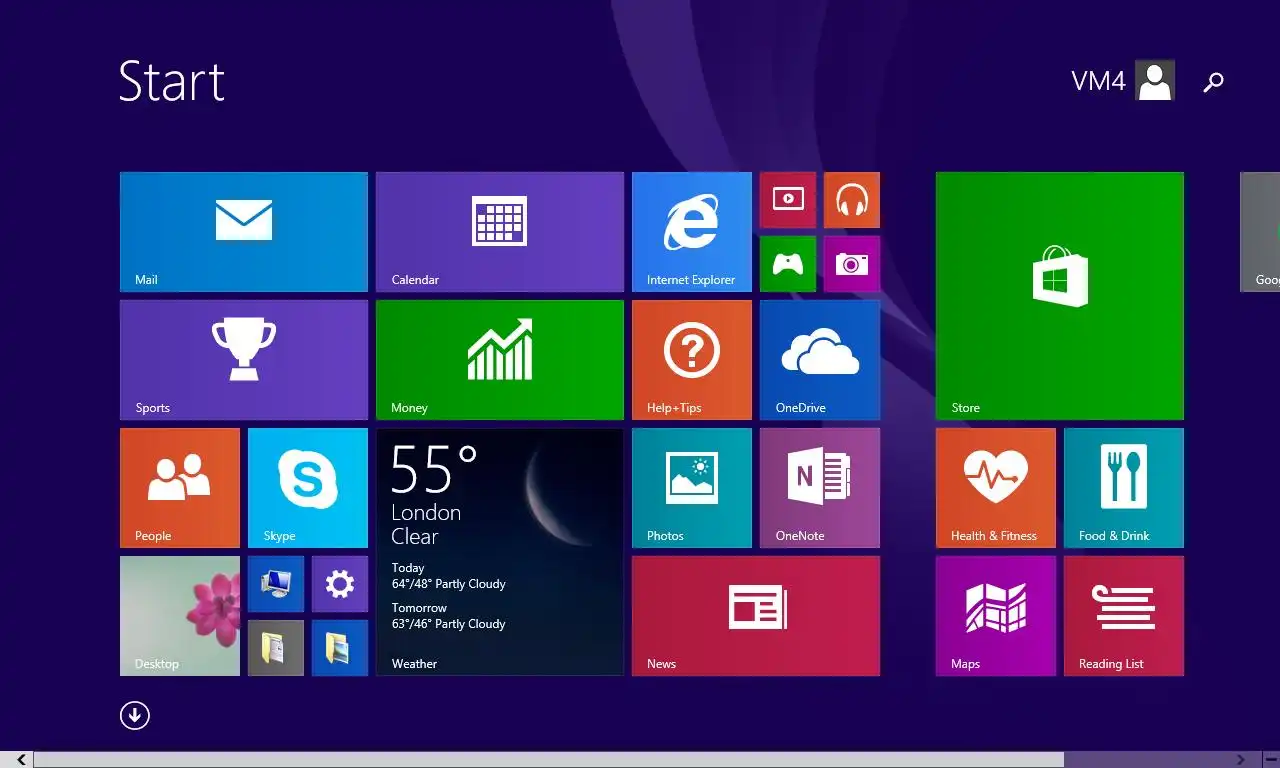Show all apps with down arrow

tap(135, 715)
